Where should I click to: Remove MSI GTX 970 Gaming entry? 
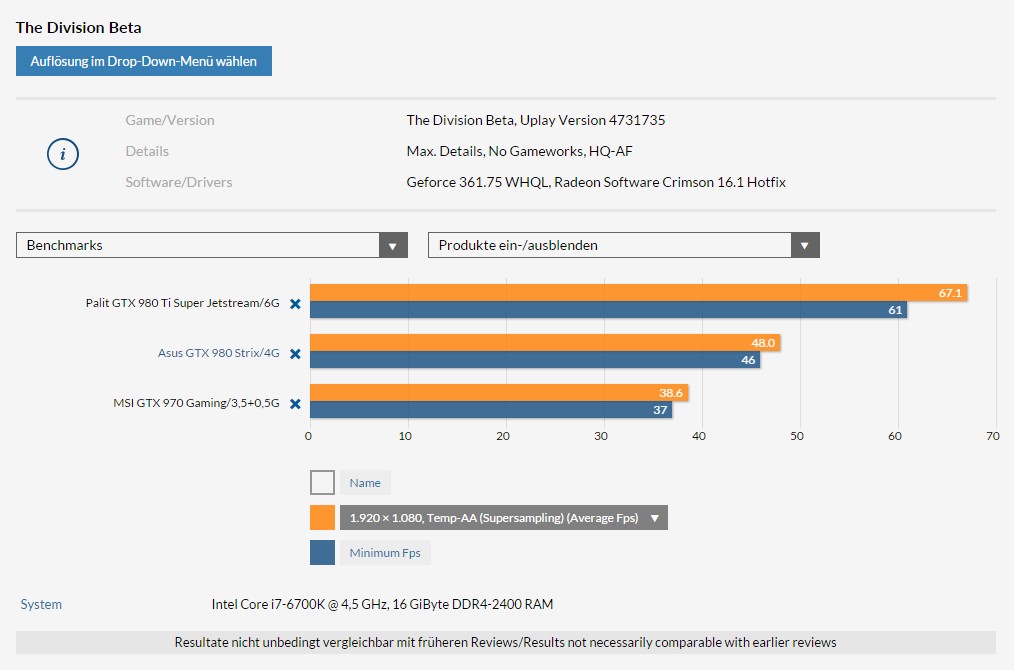click(295, 404)
